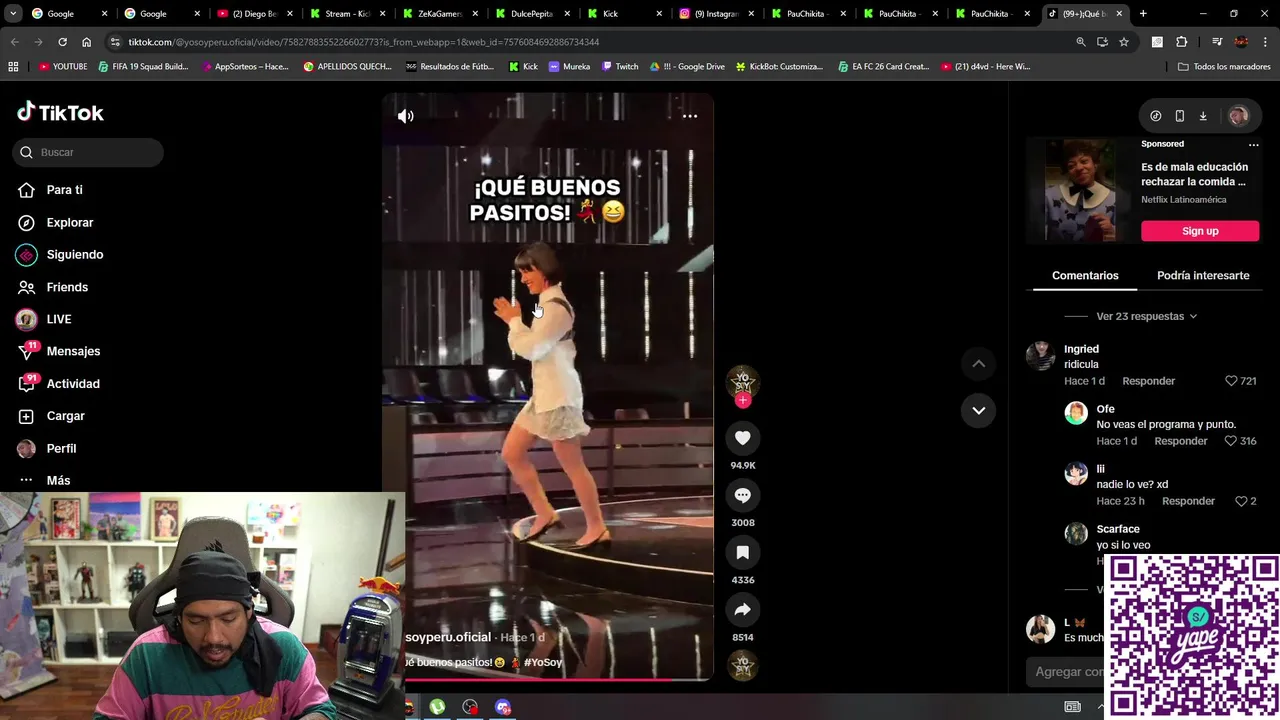Click the download desktop app icon
The image size is (1280, 720).
(x=1203, y=116)
